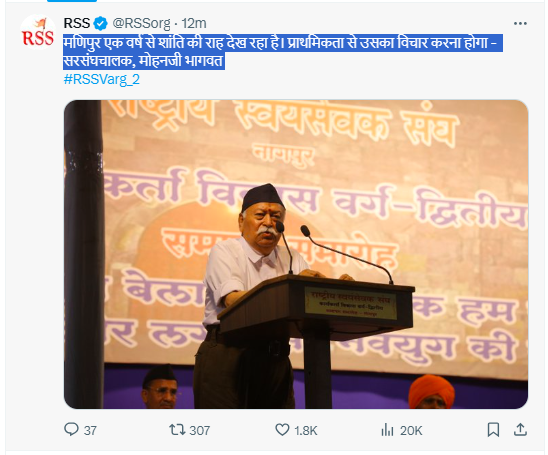Open the @RSSorg handle link

coord(142,24)
